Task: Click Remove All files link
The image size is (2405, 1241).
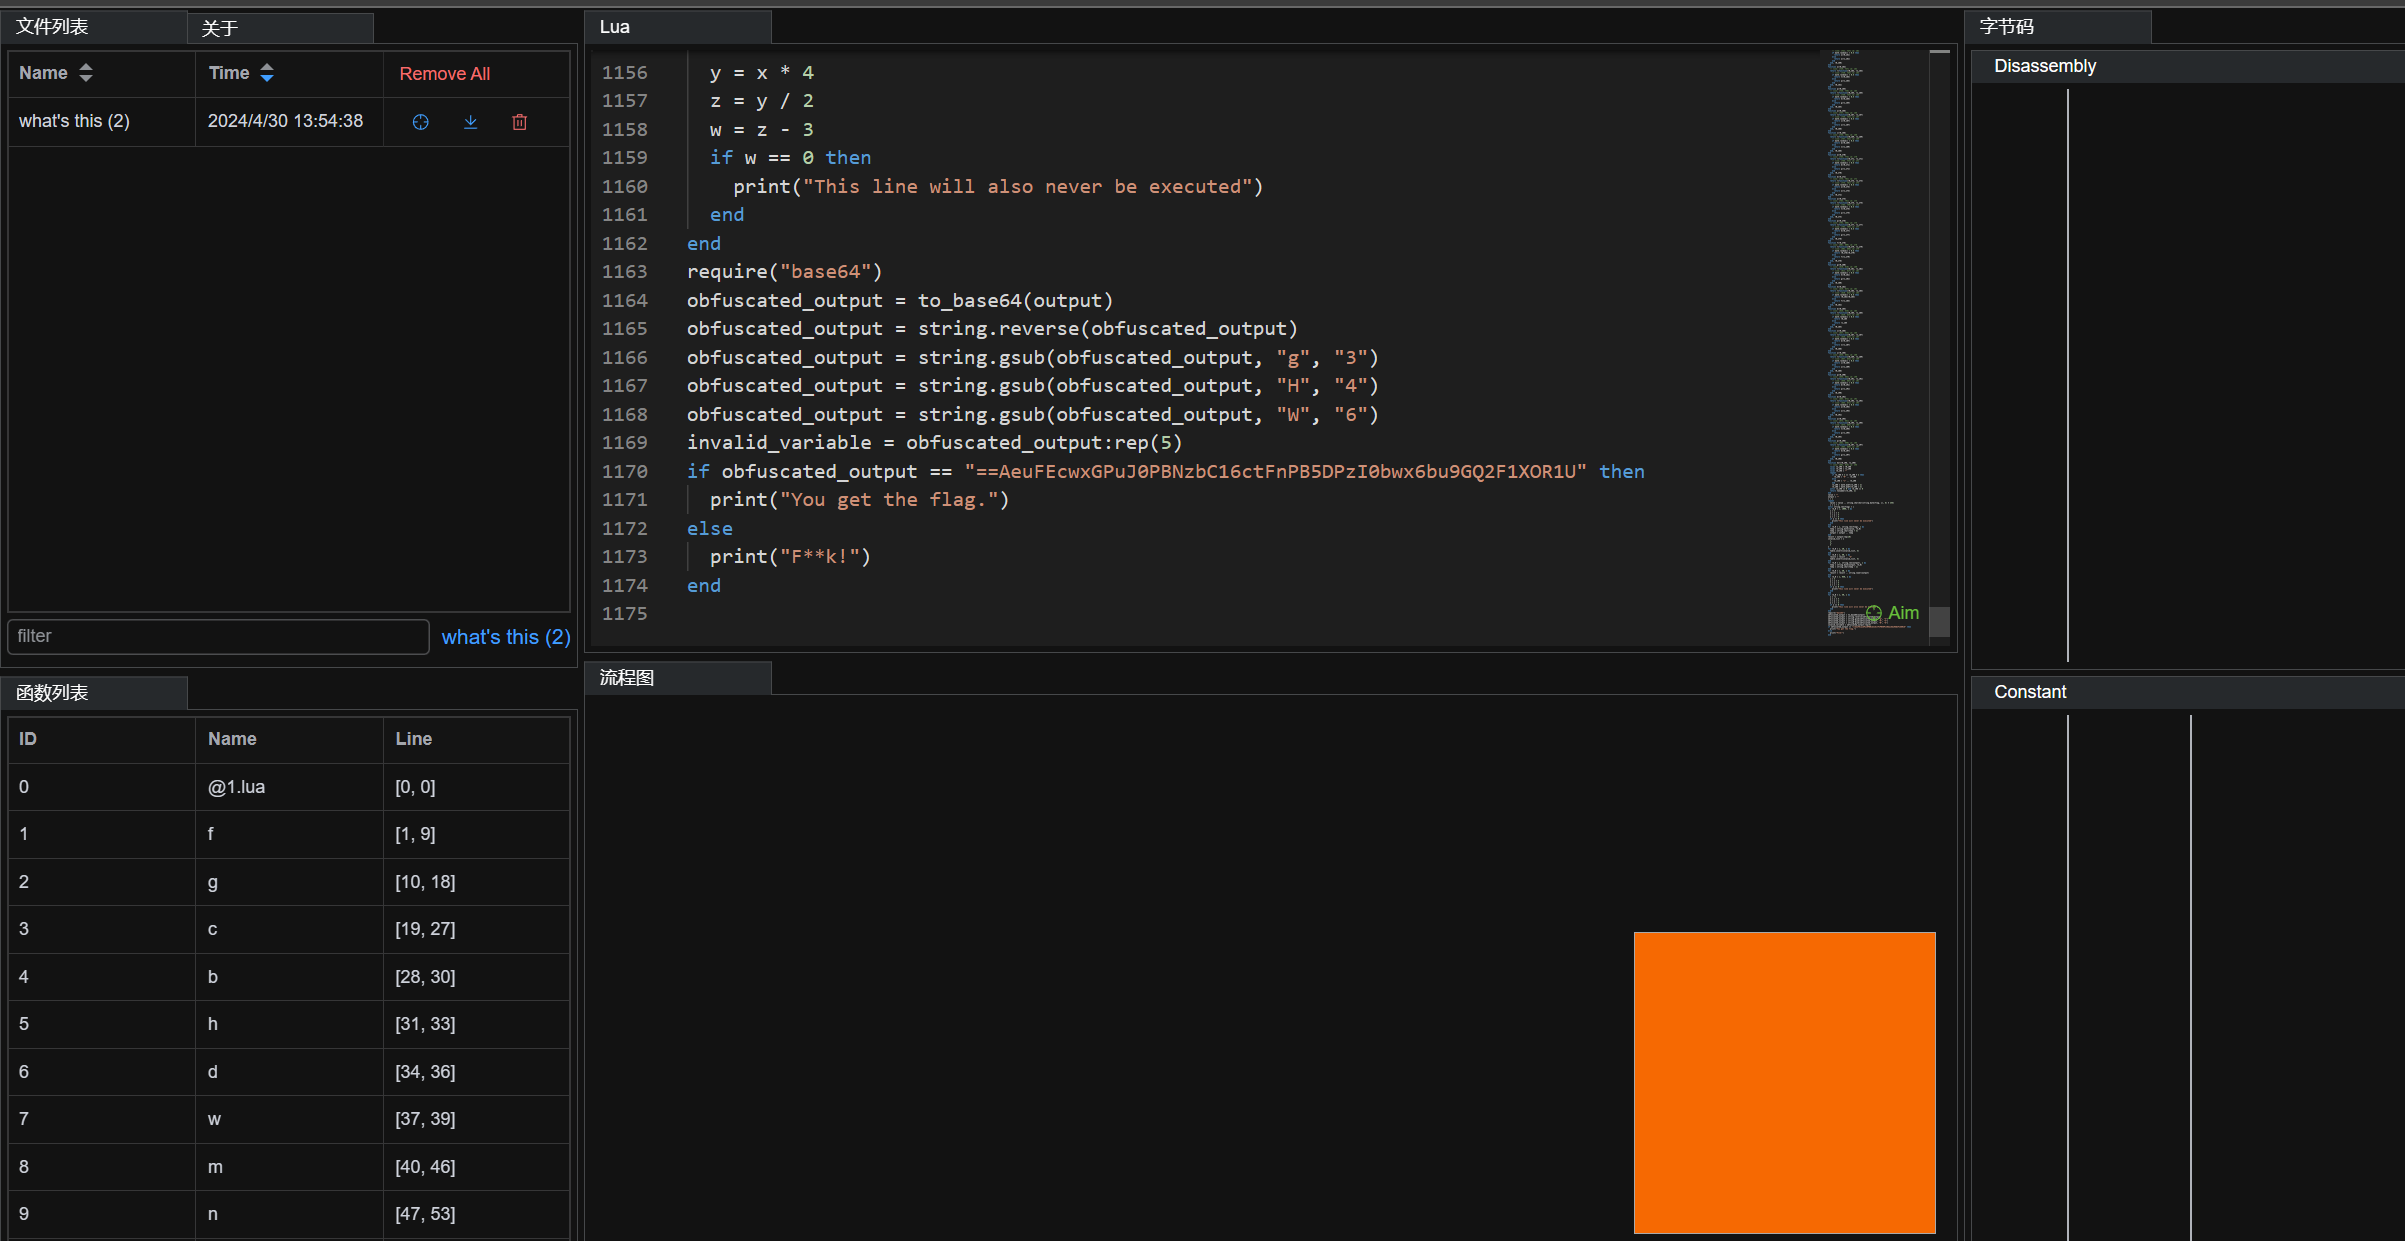Action: click(x=444, y=74)
